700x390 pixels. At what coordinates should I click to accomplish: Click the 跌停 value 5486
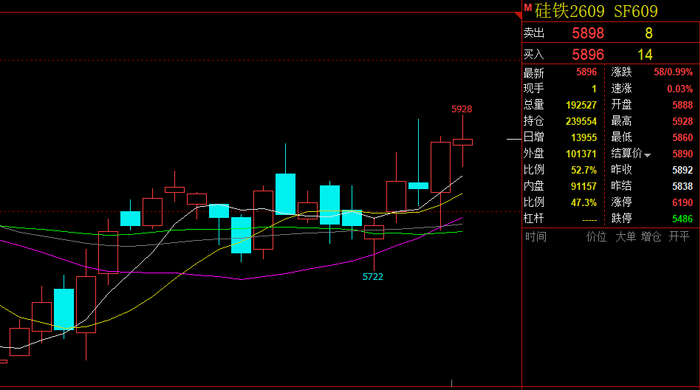(683, 219)
